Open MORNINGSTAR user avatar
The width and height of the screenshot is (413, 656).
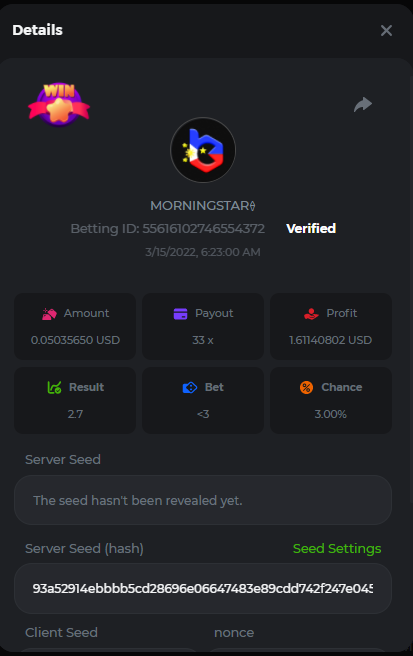pos(203,150)
